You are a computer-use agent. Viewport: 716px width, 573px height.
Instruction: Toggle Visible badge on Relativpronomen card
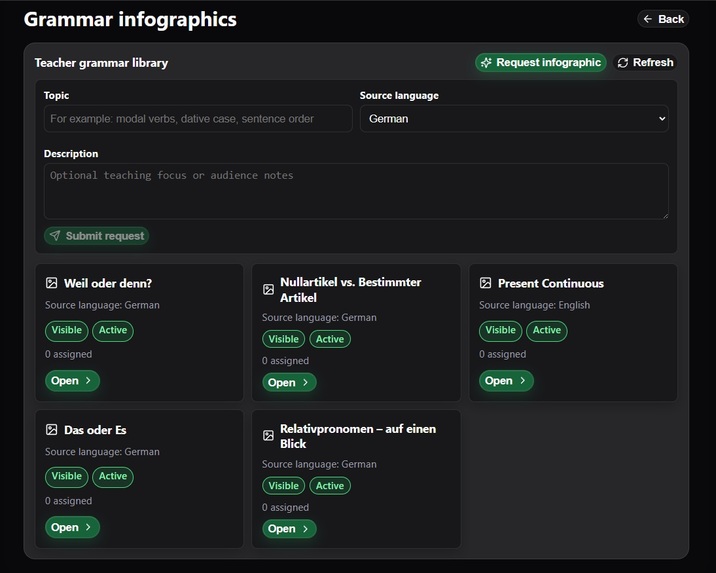[x=284, y=486]
